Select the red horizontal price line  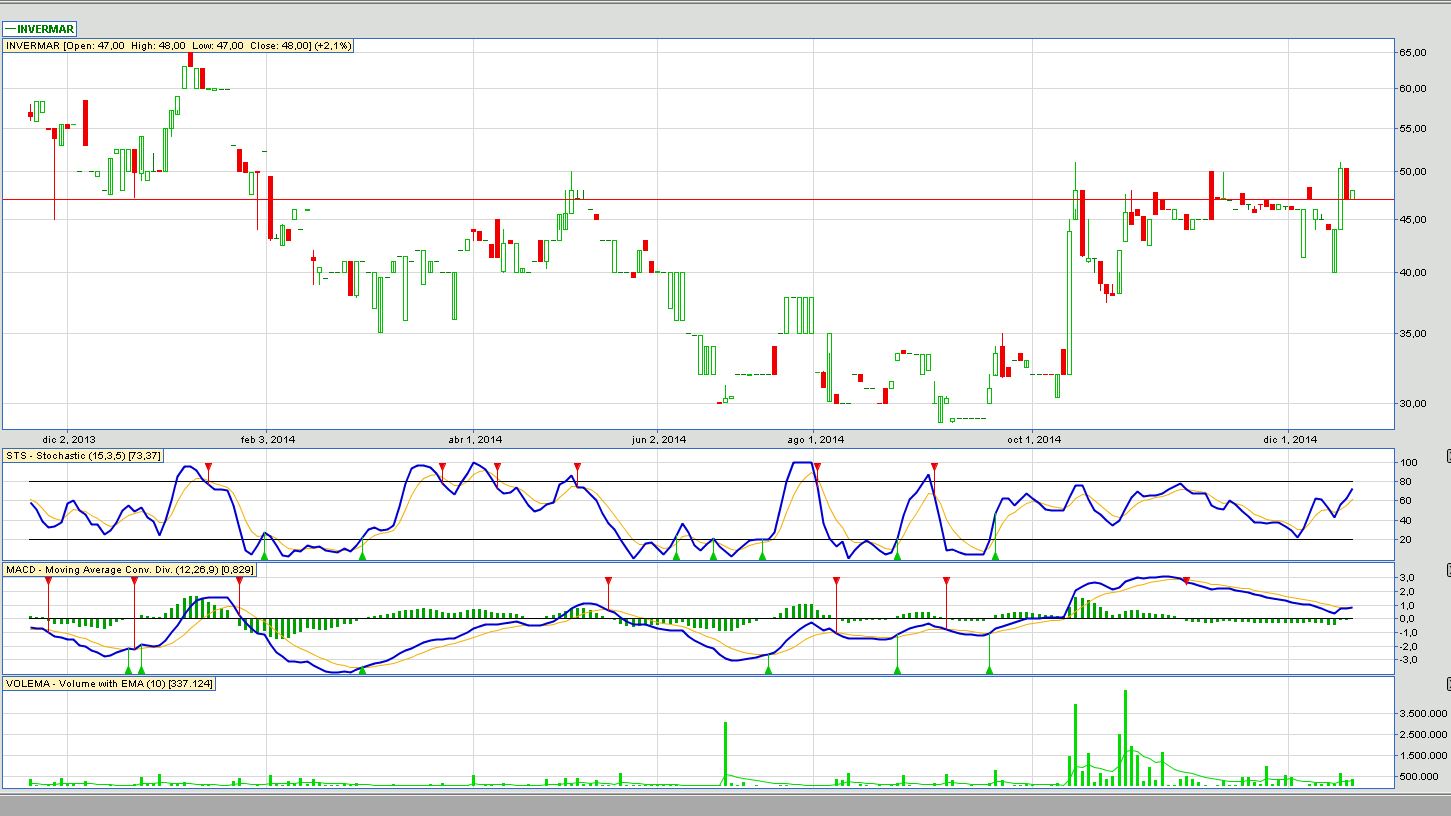pos(700,199)
